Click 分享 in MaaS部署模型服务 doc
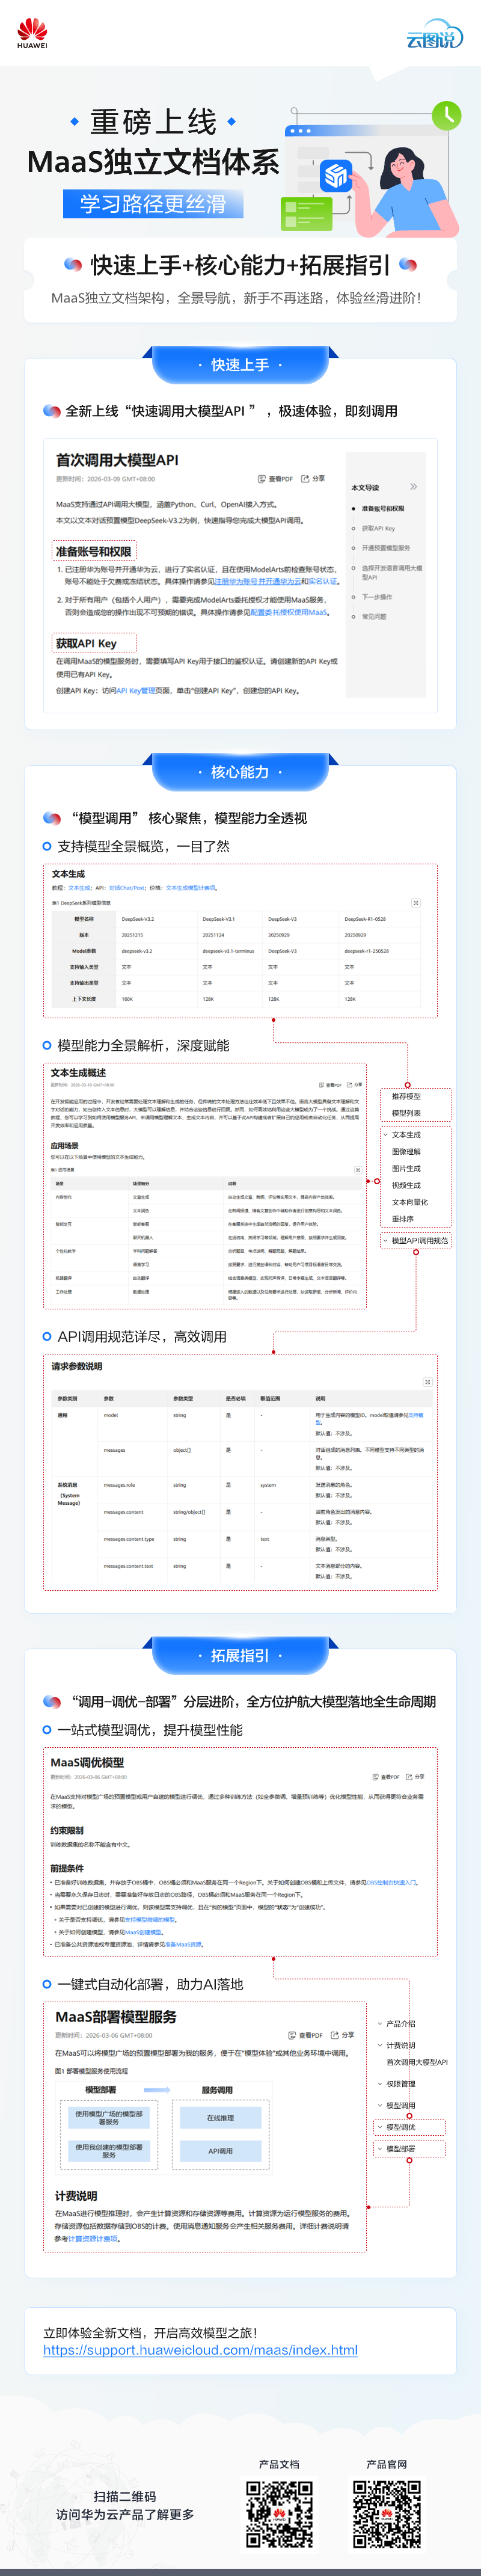The width and height of the screenshot is (481, 2576). point(343,2034)
